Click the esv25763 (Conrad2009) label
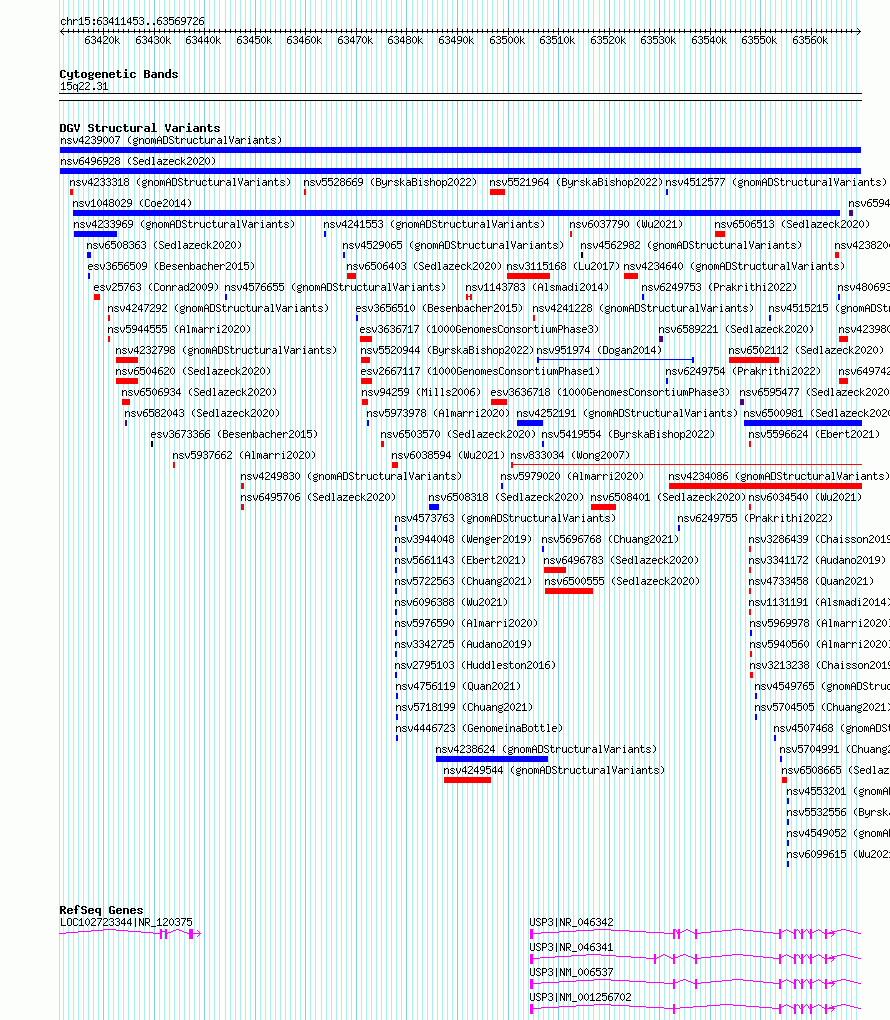This screenshot has height=1020, width=890. (x=156, y=288)
